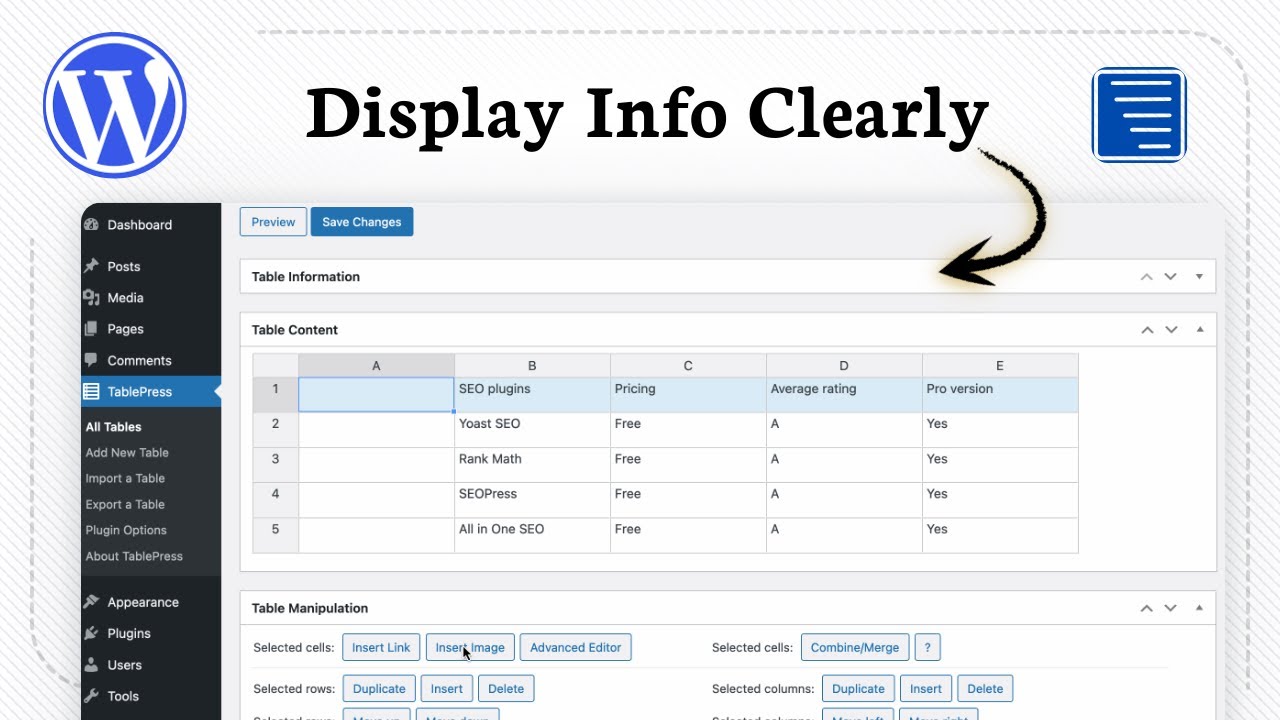1280x720 pixels.
Task: Open About TablePress page
Action: click(x=134, y=557)
